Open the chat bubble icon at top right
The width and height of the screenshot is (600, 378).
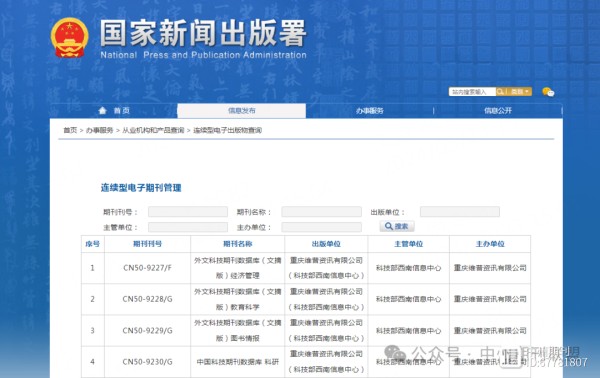548,92
